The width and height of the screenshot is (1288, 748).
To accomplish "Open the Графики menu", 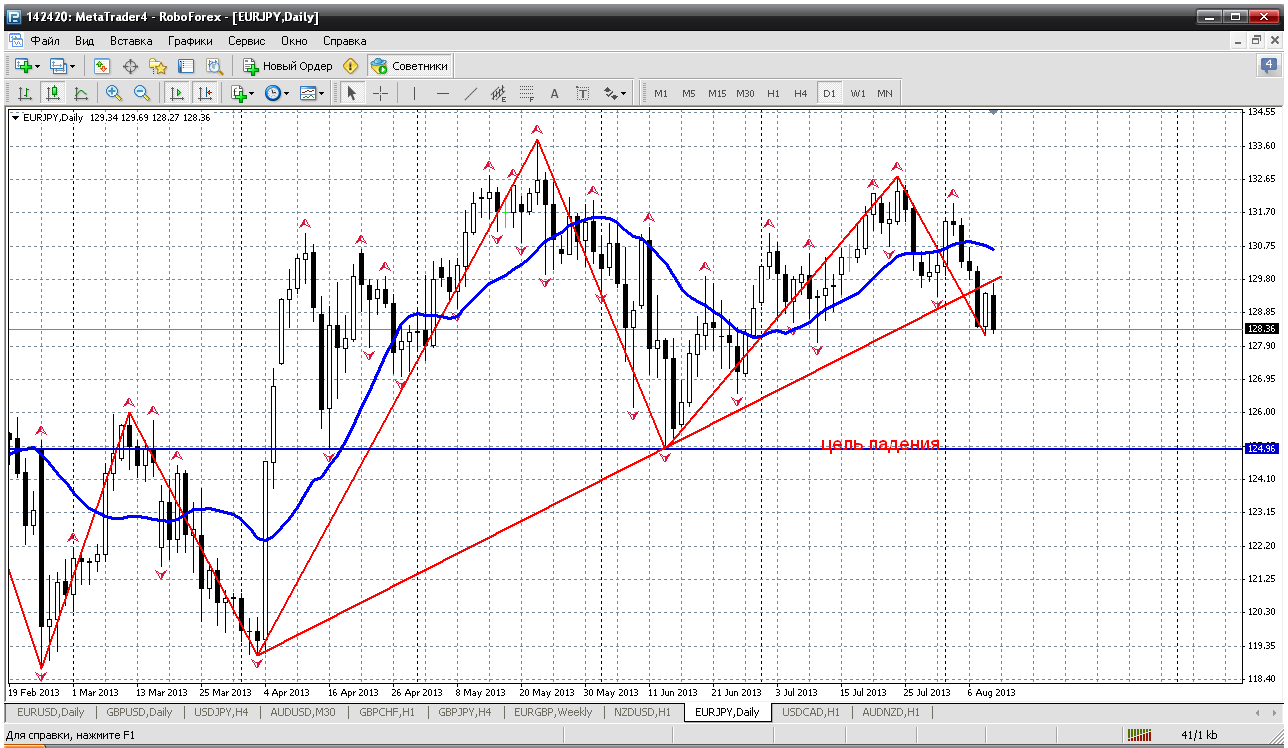I will click(191, 41).
